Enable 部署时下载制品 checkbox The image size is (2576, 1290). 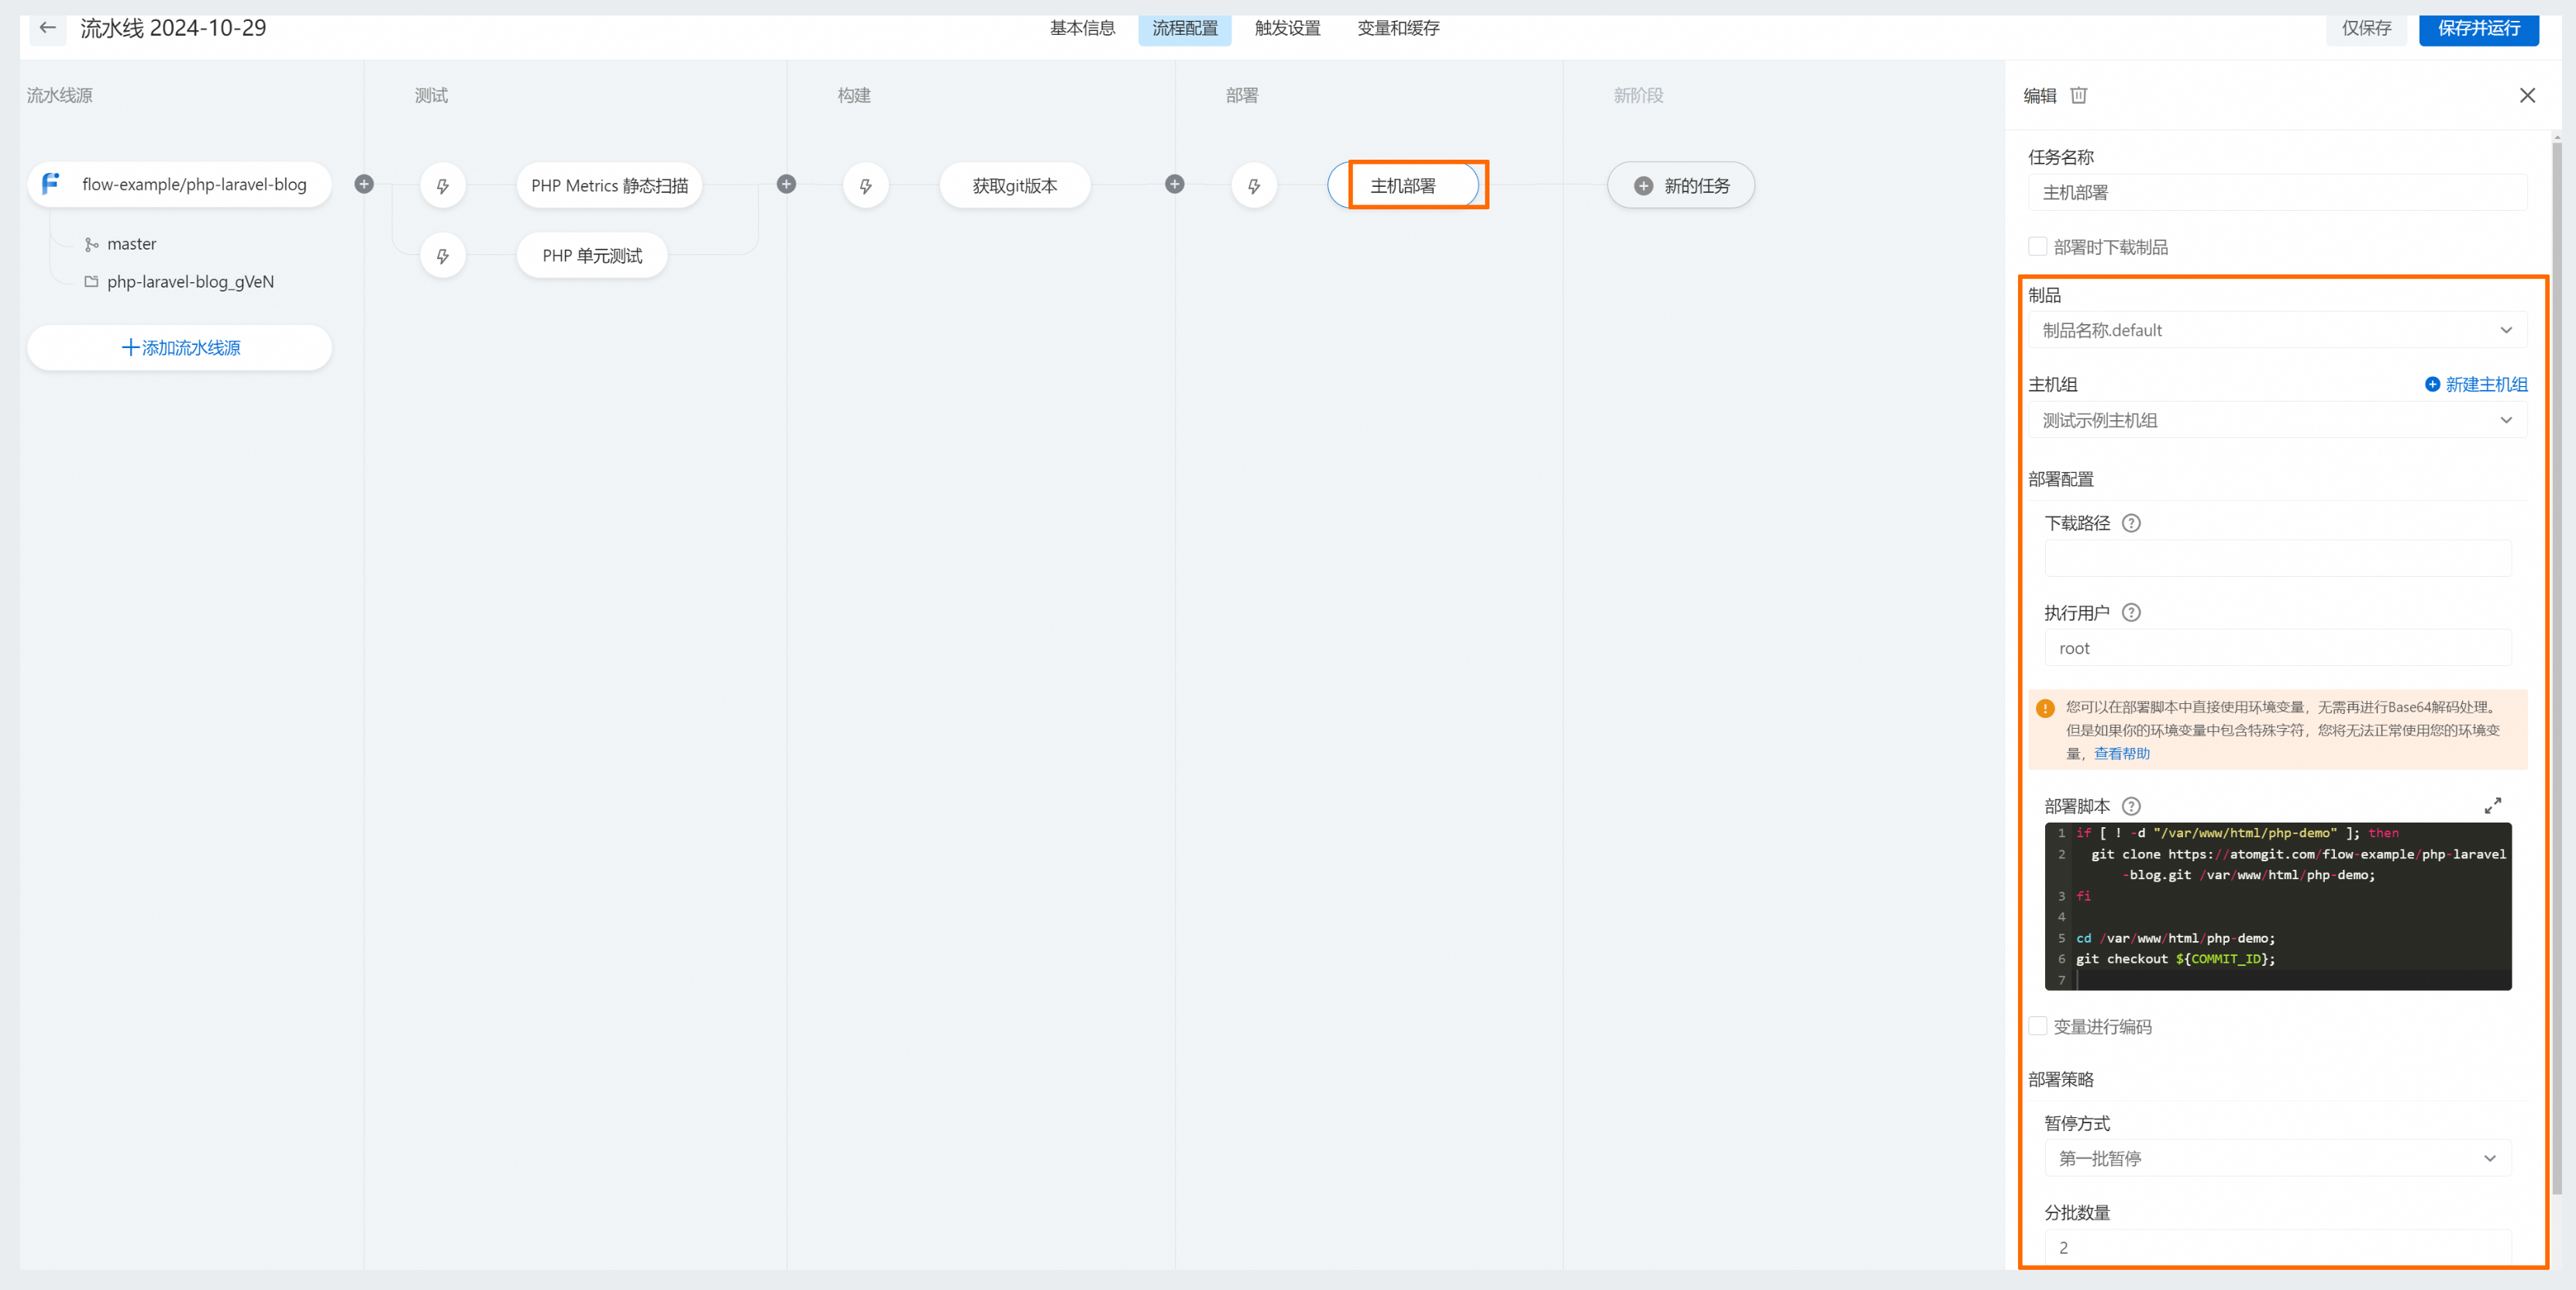click(x=2037, y=246)
